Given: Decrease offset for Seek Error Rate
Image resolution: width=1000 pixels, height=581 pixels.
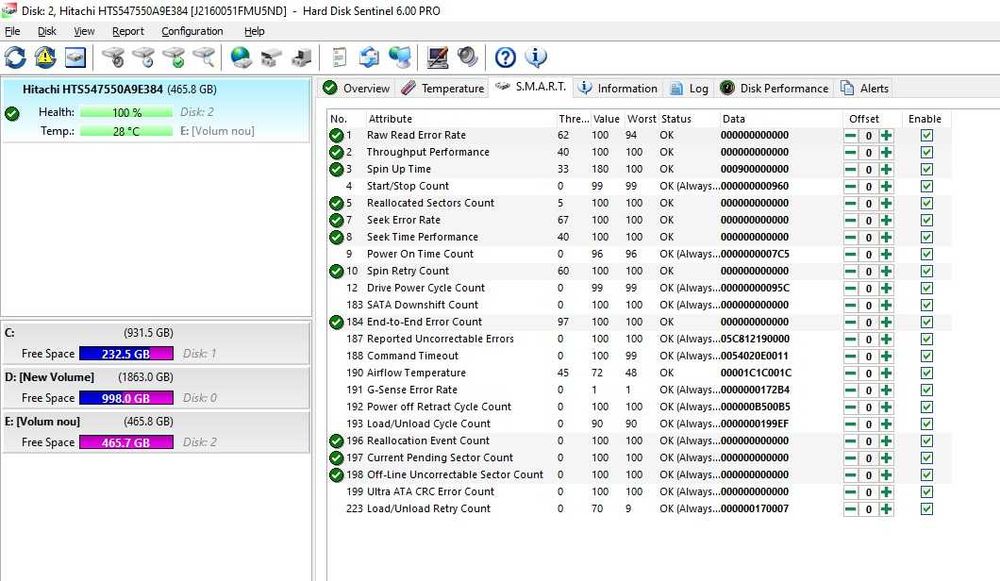Looking at the screenshot, I should [850, 220].
